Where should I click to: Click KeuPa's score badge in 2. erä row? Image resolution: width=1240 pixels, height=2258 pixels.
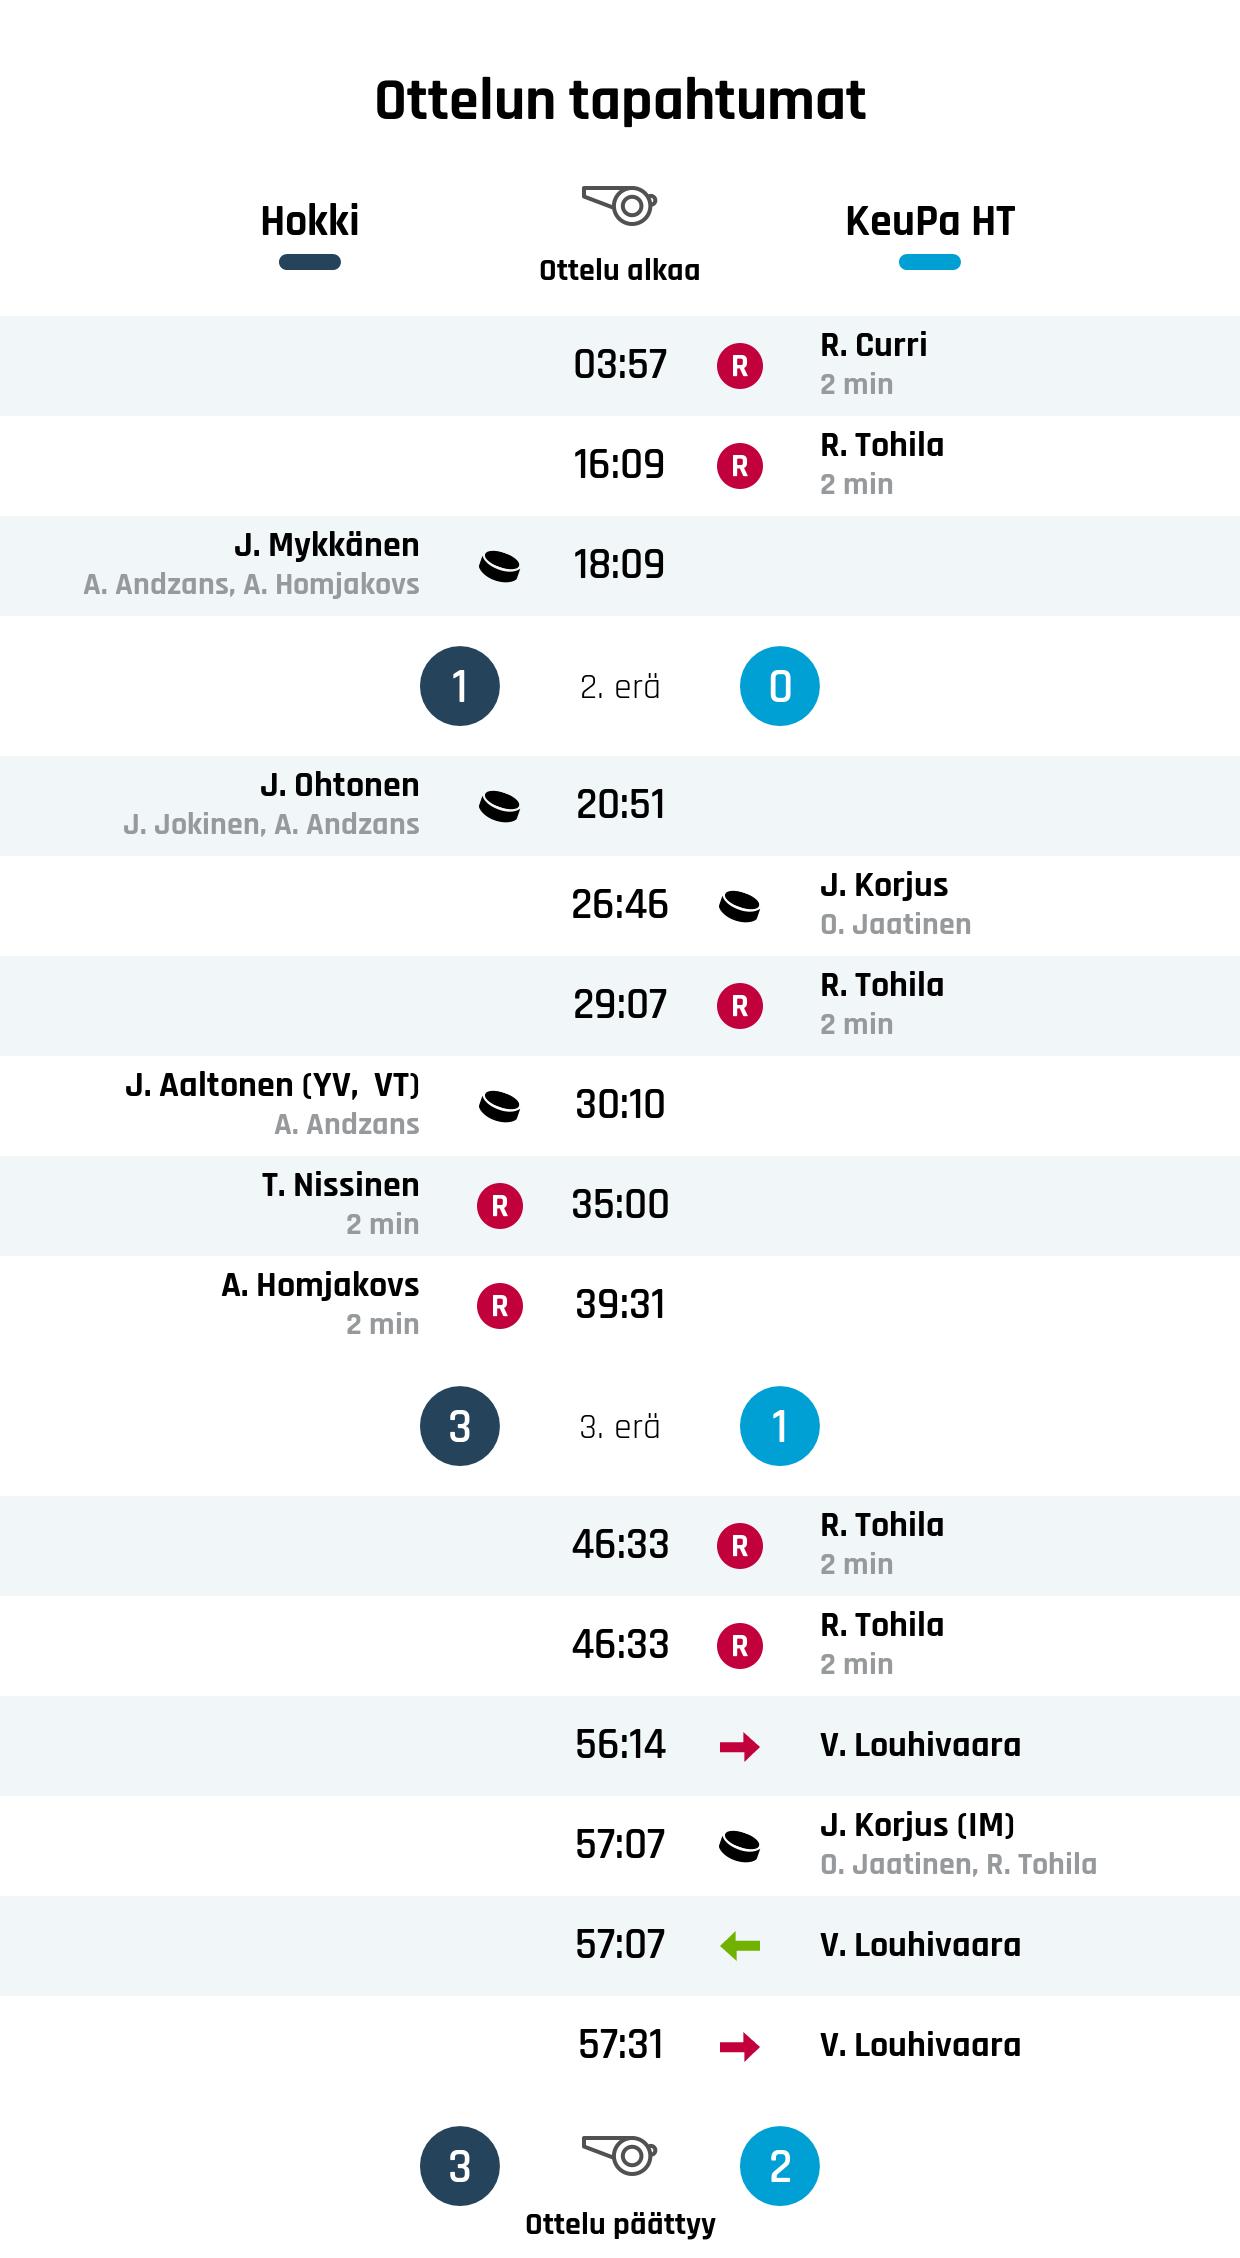[x=780, y=687]
